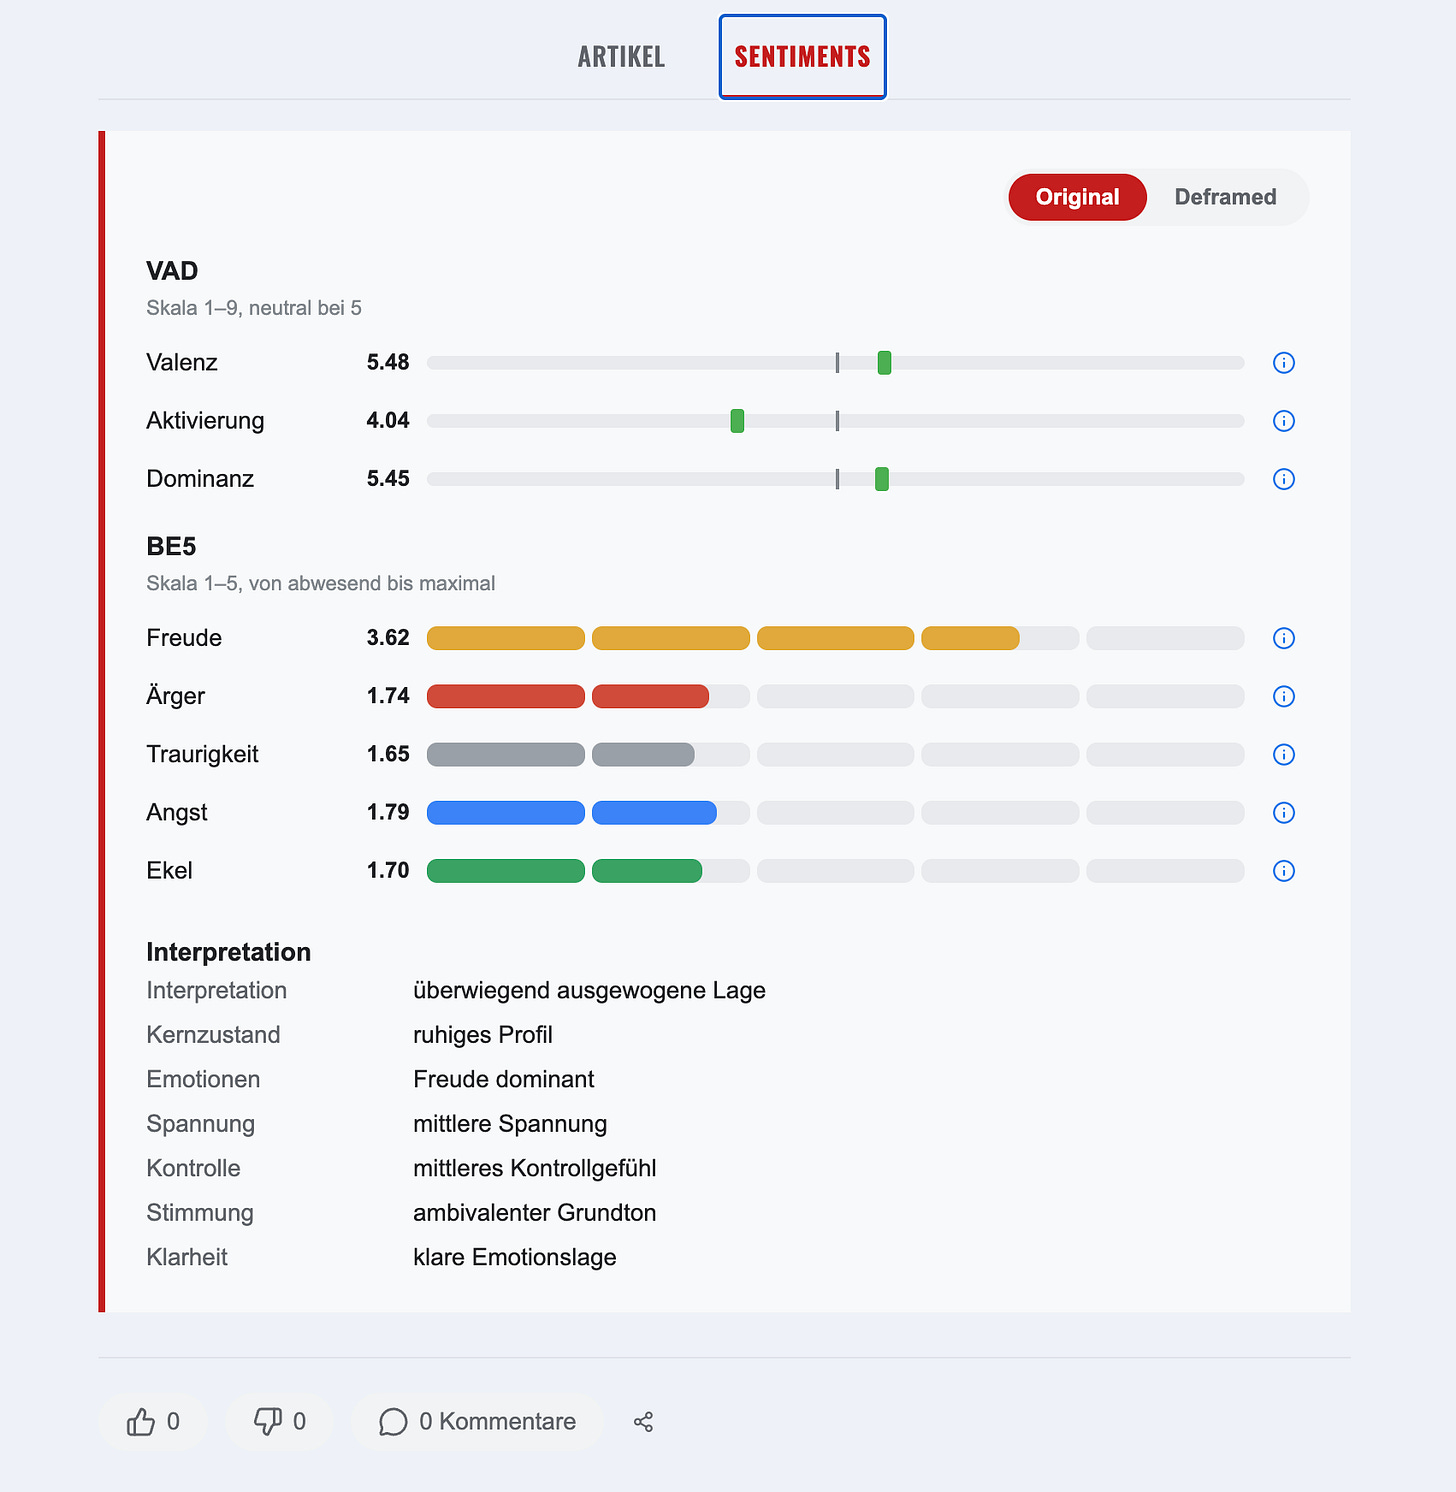This screenshot has width=1456, height=1492.
Task: Click the Ärger value 1.74
Action: 388,695
